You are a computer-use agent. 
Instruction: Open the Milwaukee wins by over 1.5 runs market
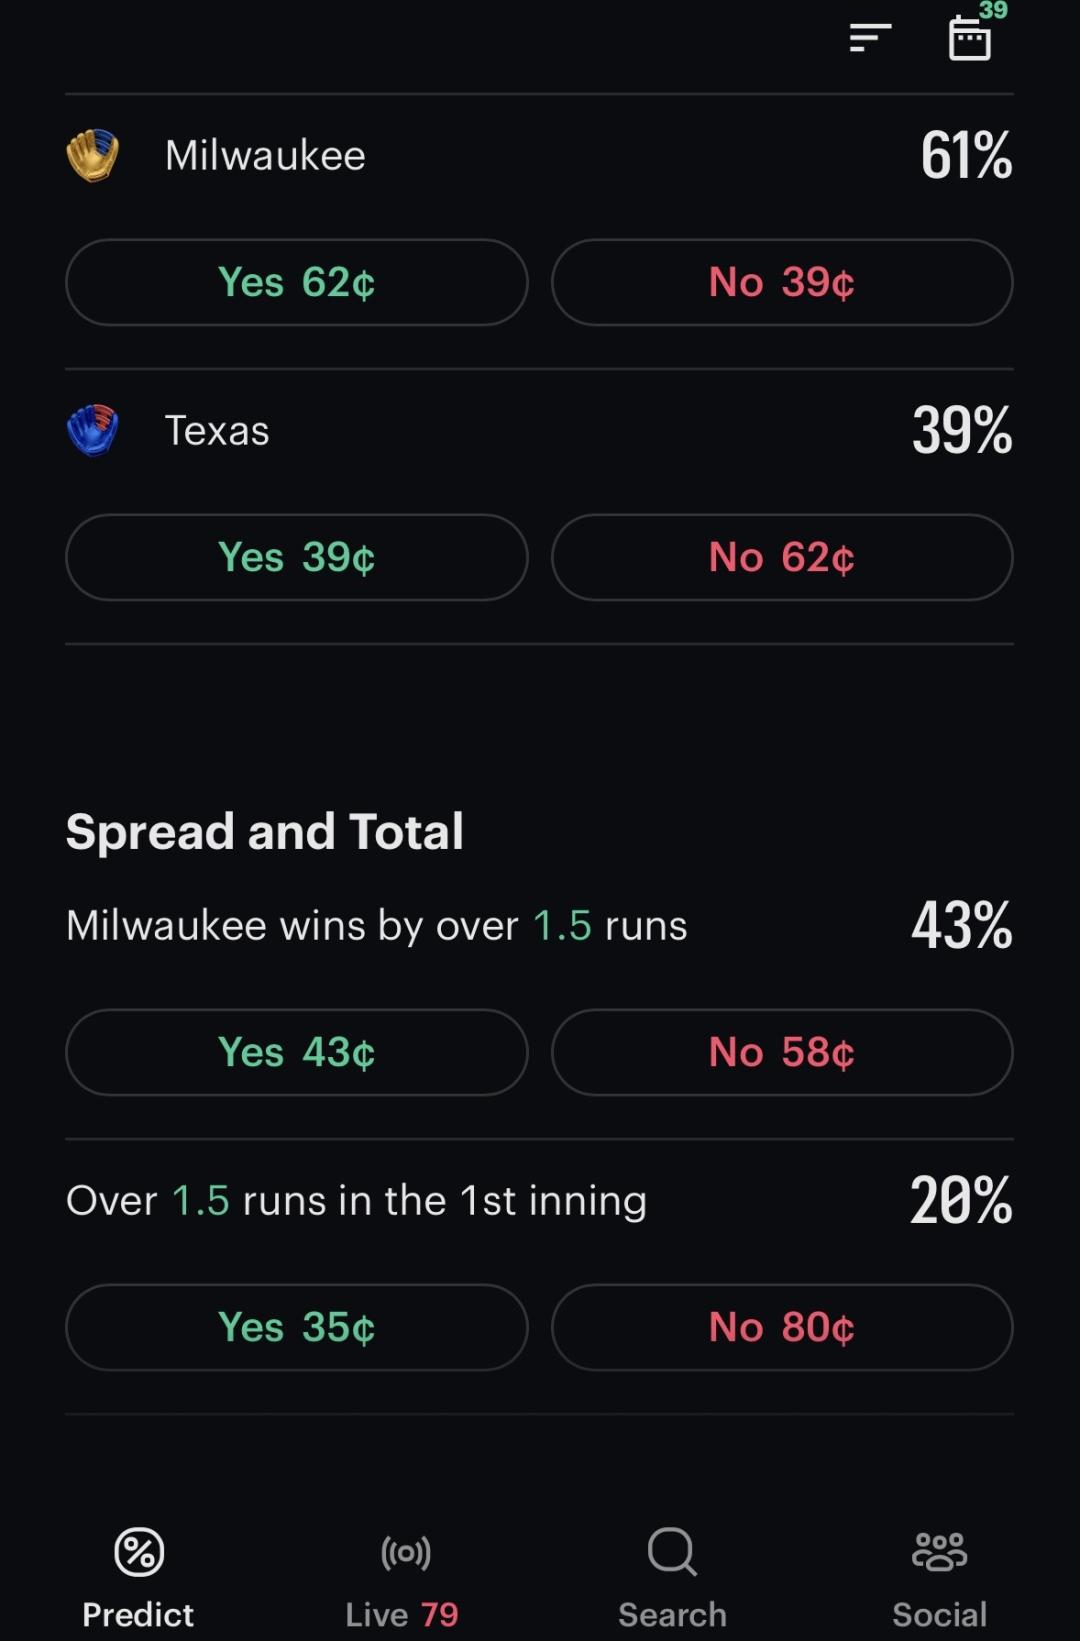[377, 925]
